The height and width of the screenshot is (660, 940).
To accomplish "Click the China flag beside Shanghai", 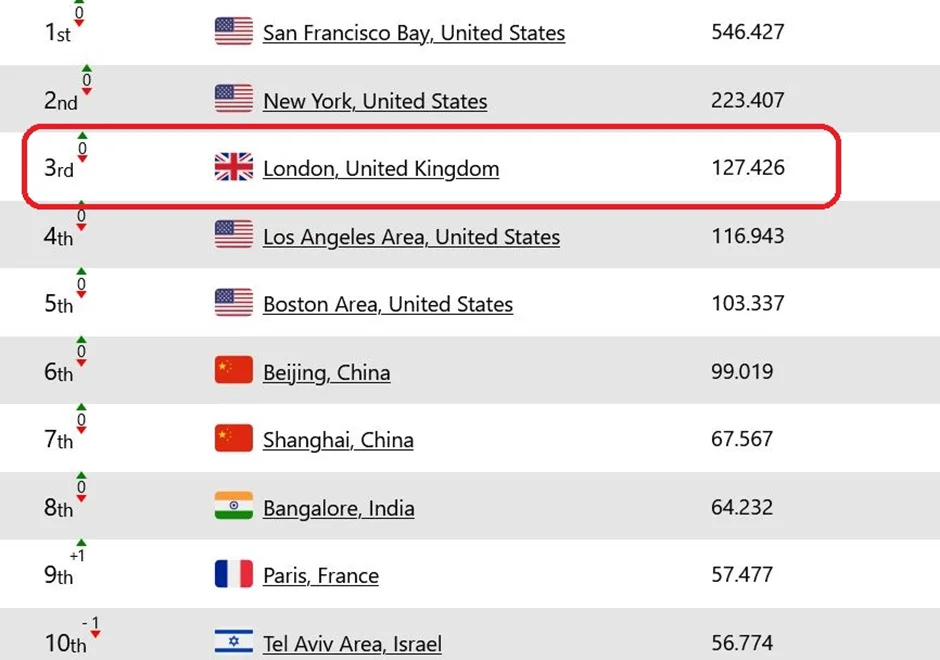I will [x=233, y=438].
